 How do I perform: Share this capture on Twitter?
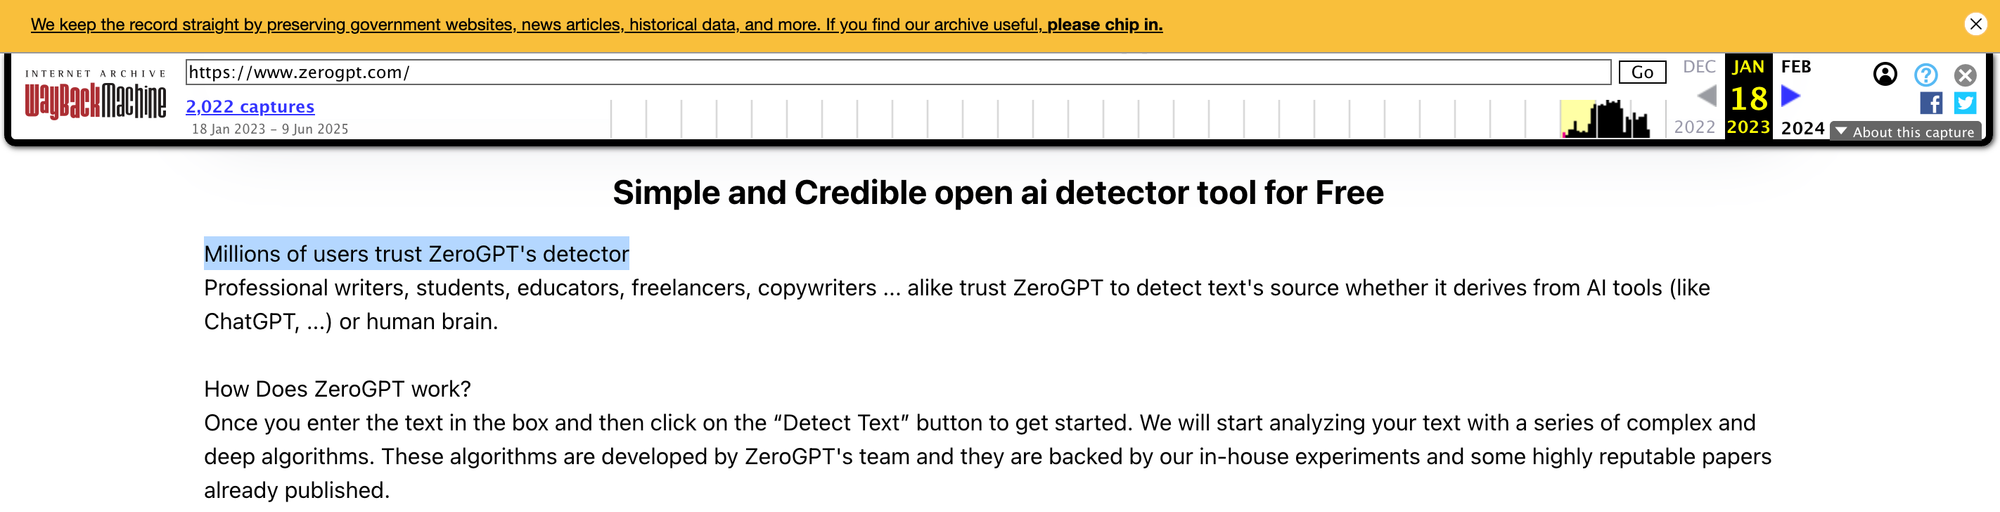point(1965,103)
